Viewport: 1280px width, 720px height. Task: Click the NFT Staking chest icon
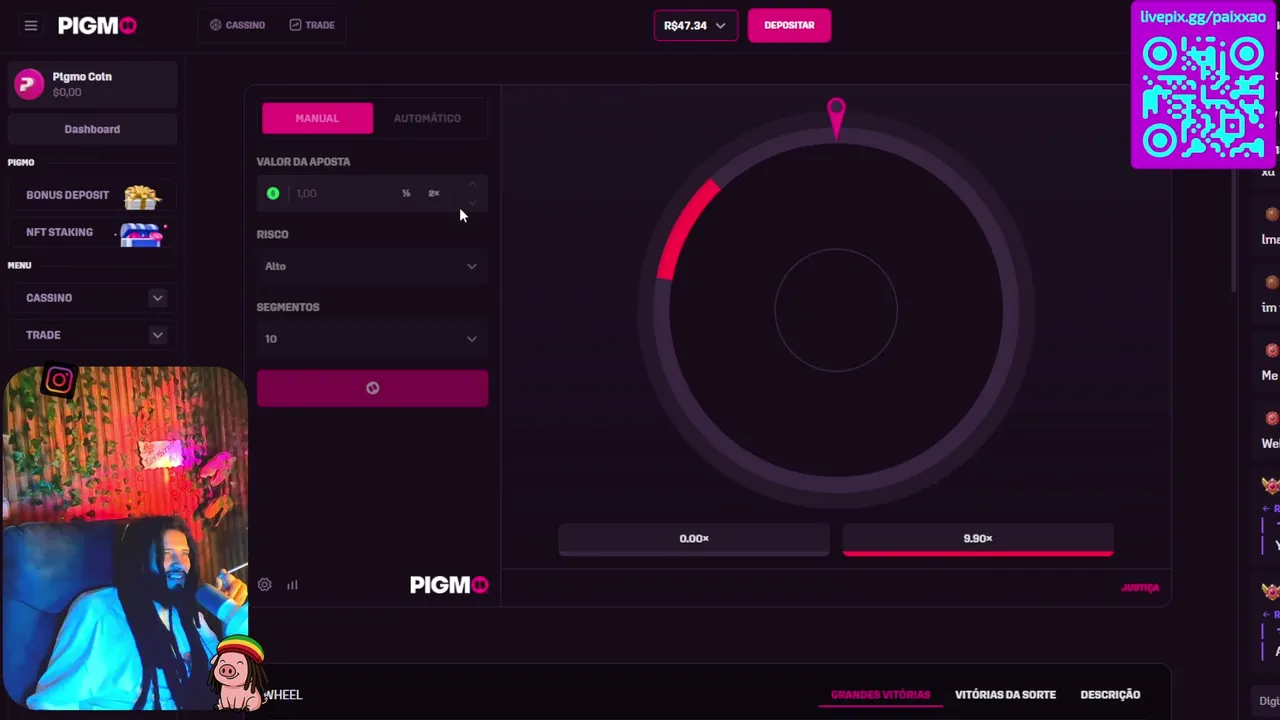[x=142, y=233]
